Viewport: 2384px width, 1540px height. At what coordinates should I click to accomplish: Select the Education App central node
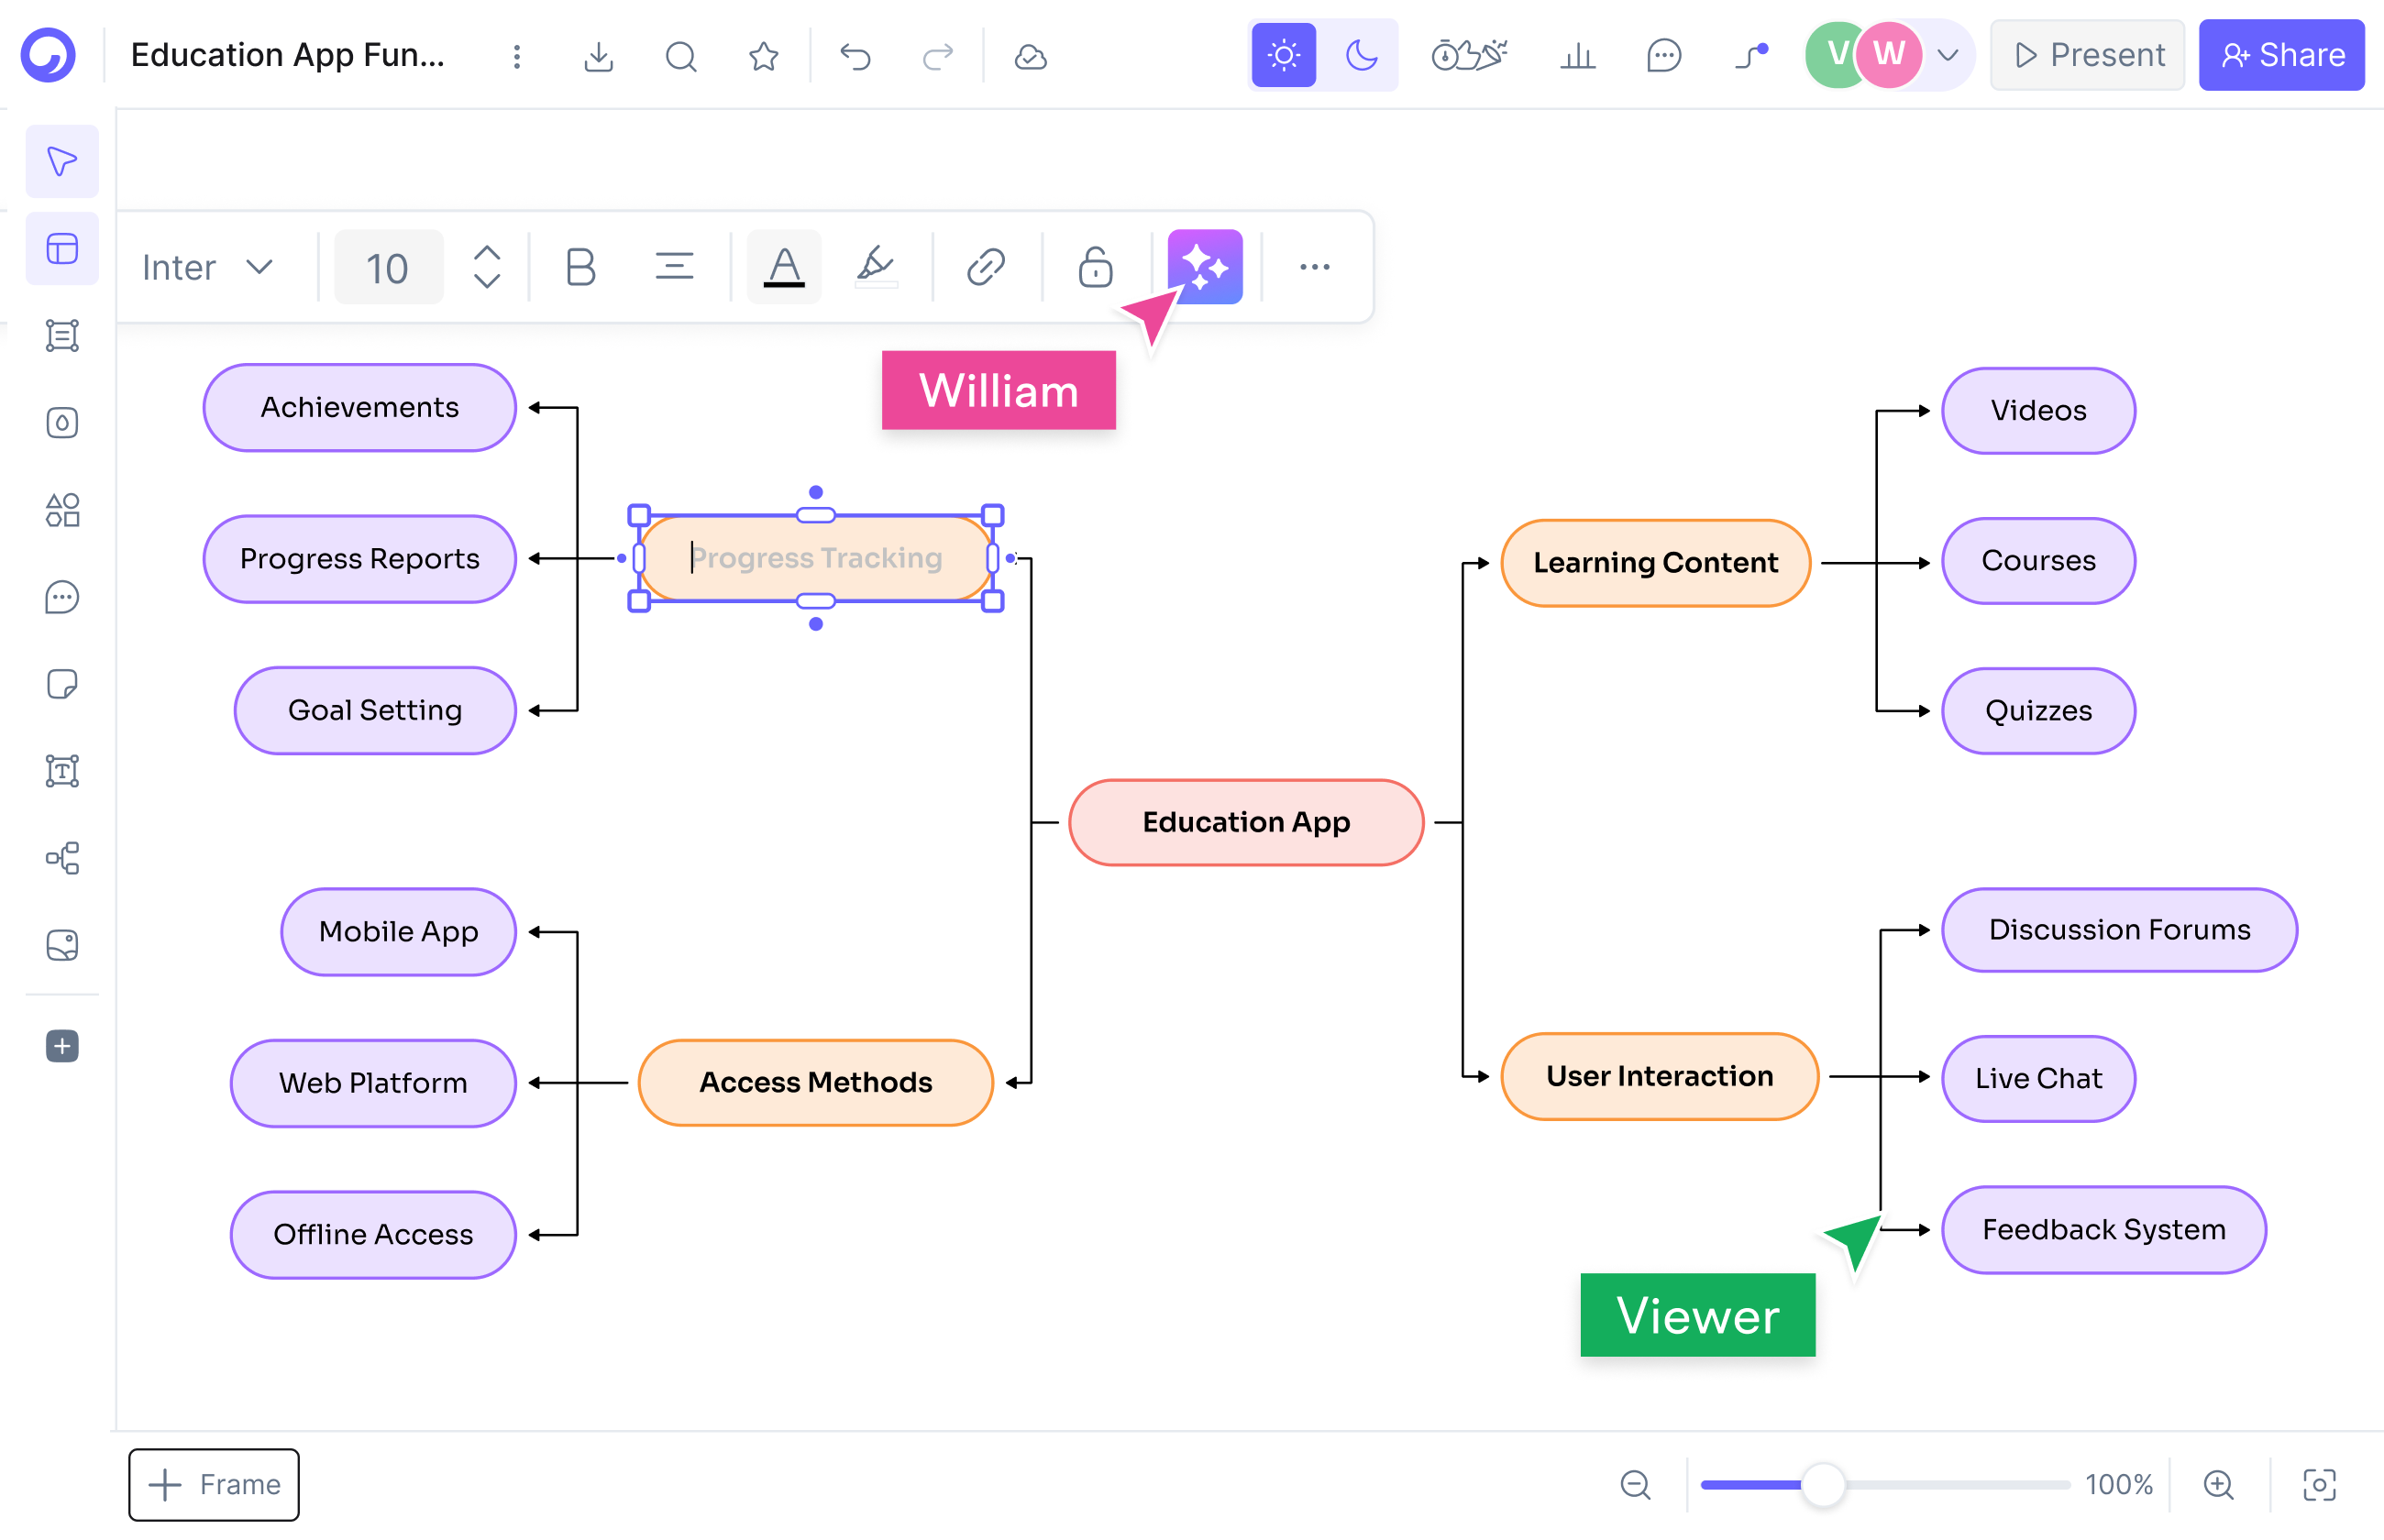tap(1246, 822)
